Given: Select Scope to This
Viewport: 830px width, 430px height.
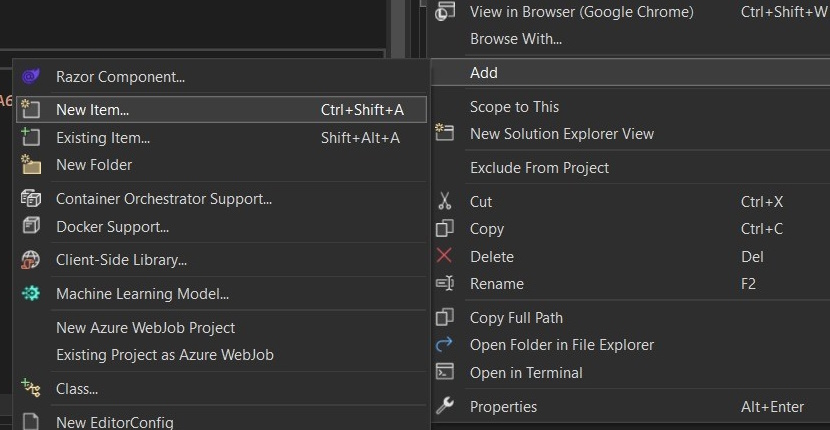Looking at the screenshot, I should [514, 107].
